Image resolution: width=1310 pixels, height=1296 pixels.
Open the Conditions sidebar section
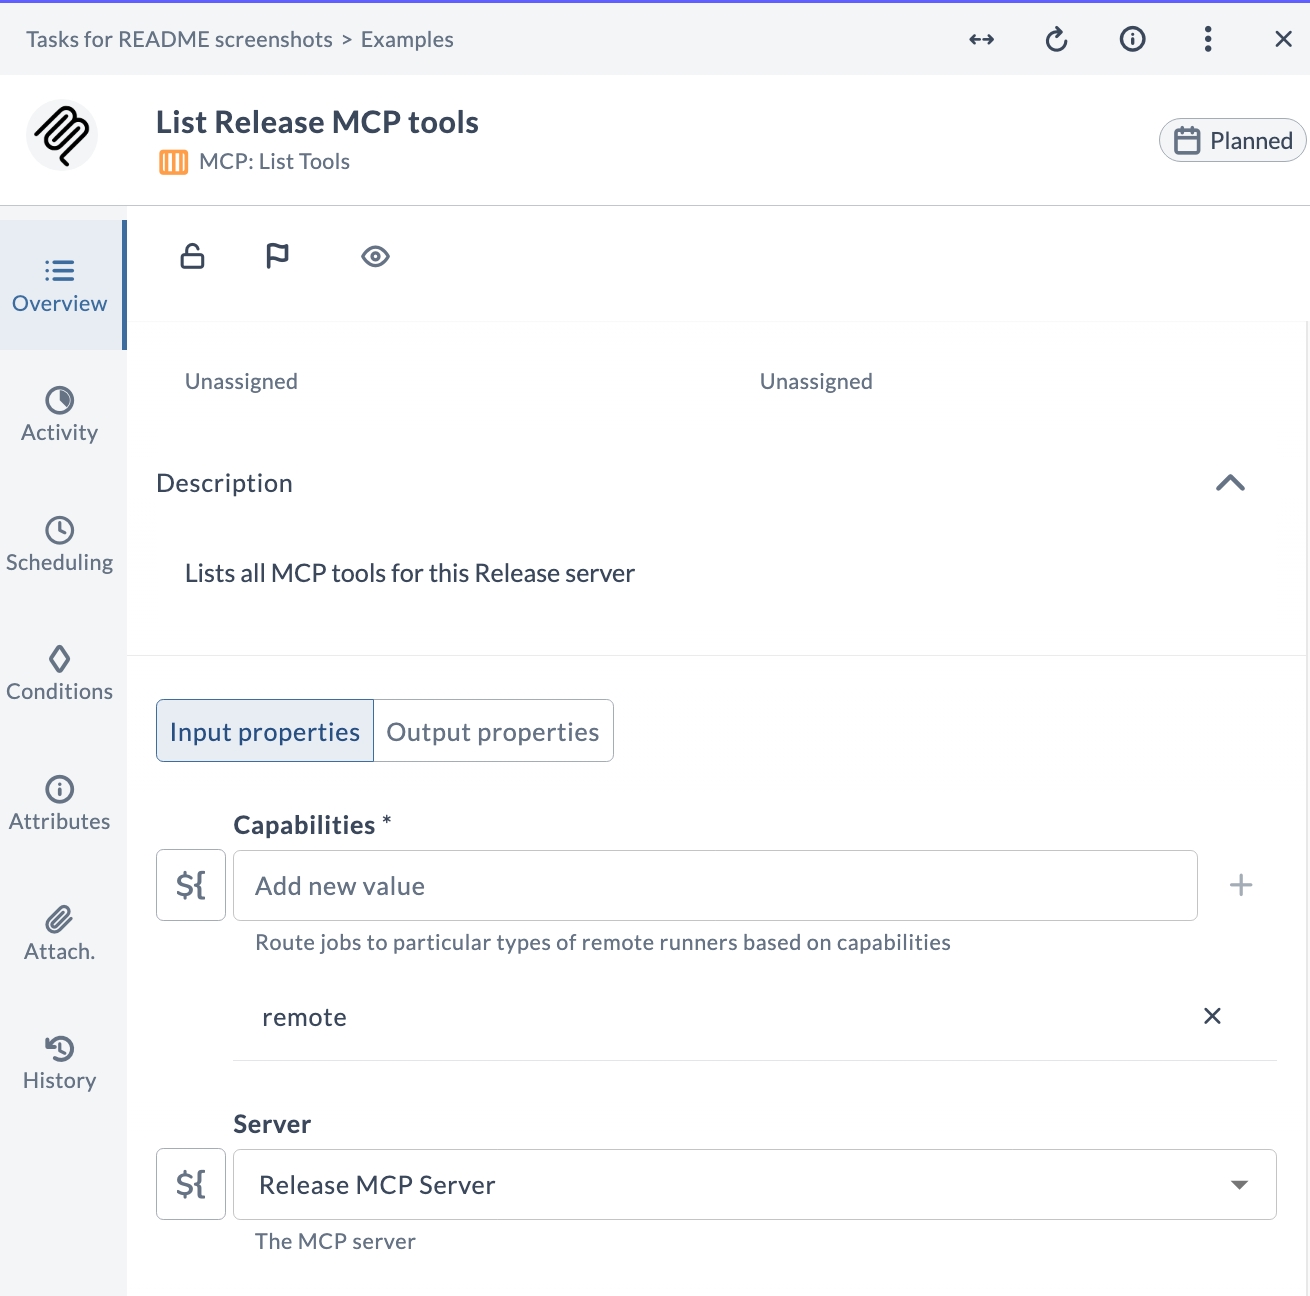click(59, 672)
